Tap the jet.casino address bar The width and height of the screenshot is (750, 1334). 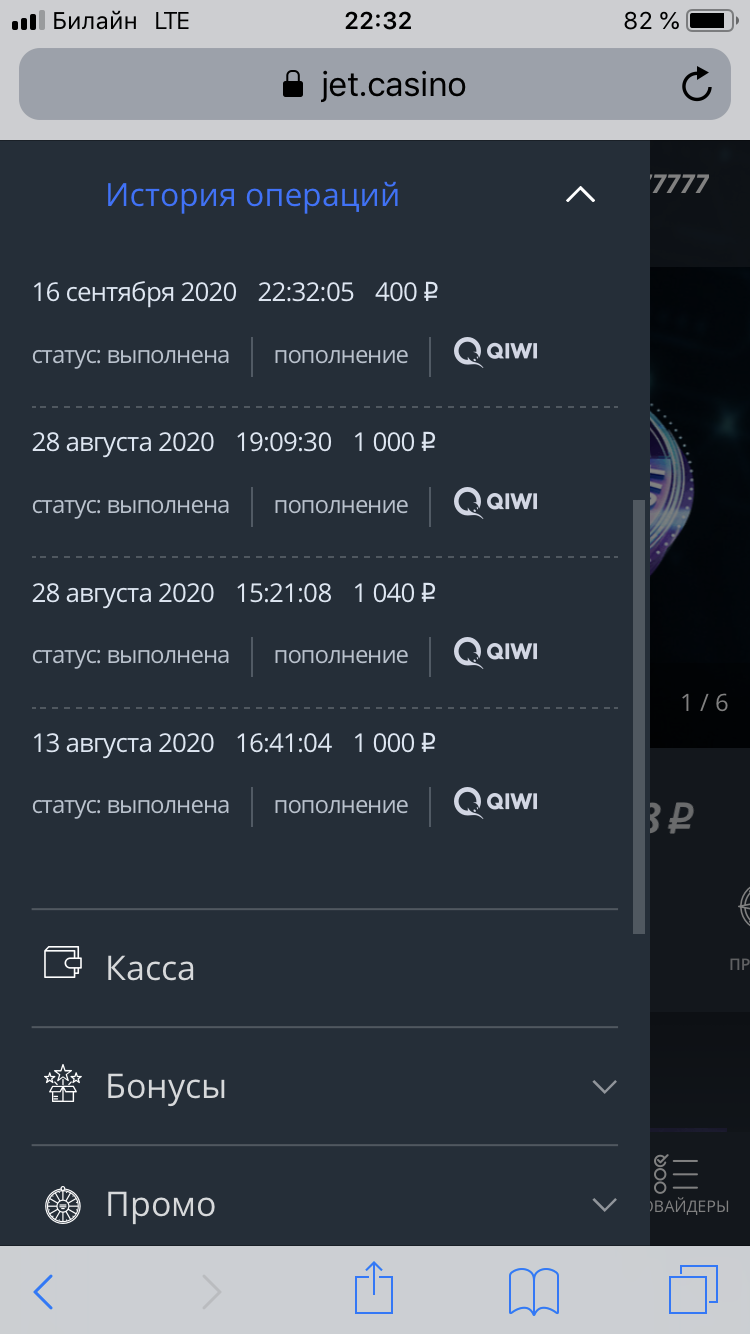click(375, 85)
